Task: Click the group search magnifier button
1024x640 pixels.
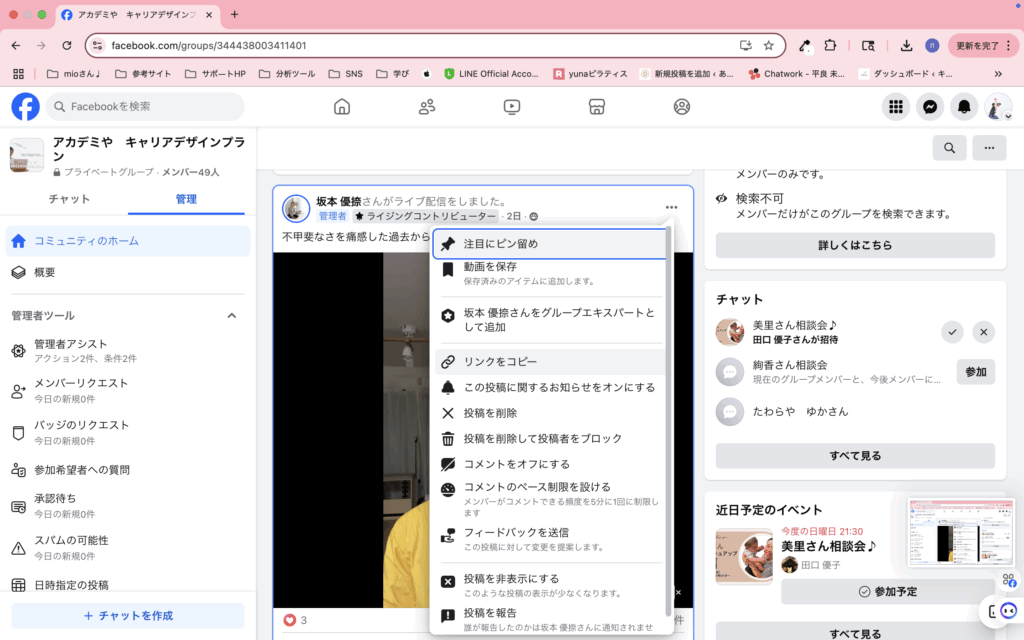Action: pyautogui.click(x=949, y=148)
